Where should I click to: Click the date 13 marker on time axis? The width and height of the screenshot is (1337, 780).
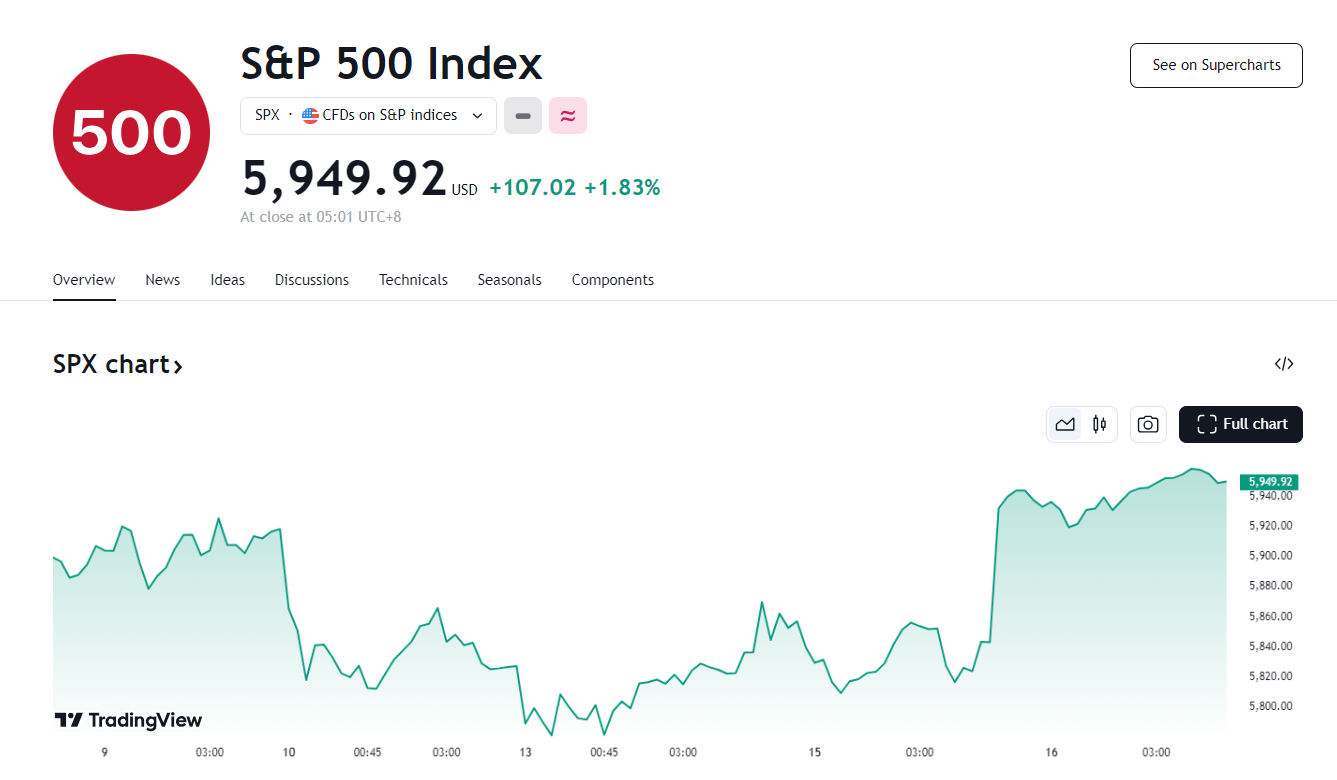pyautogui.click(x=525, y=752)
